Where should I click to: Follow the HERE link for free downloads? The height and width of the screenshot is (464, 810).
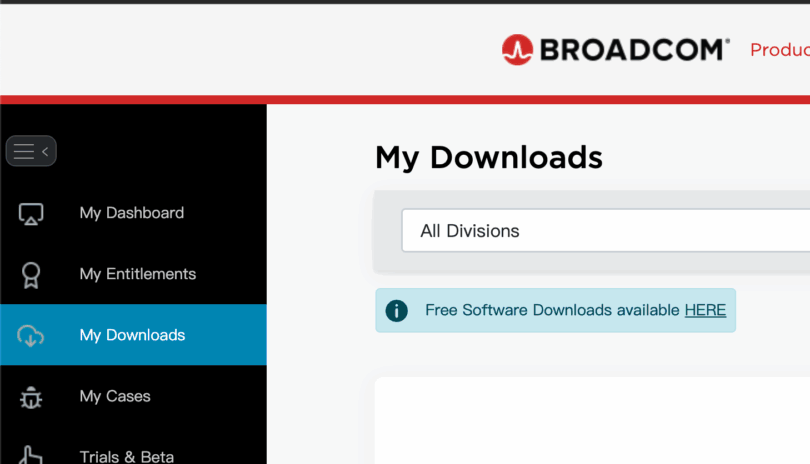coord(705,310)
